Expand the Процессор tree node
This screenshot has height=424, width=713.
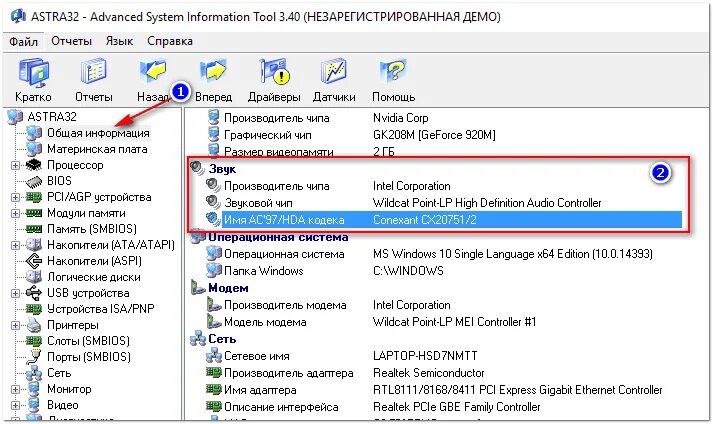15,166
